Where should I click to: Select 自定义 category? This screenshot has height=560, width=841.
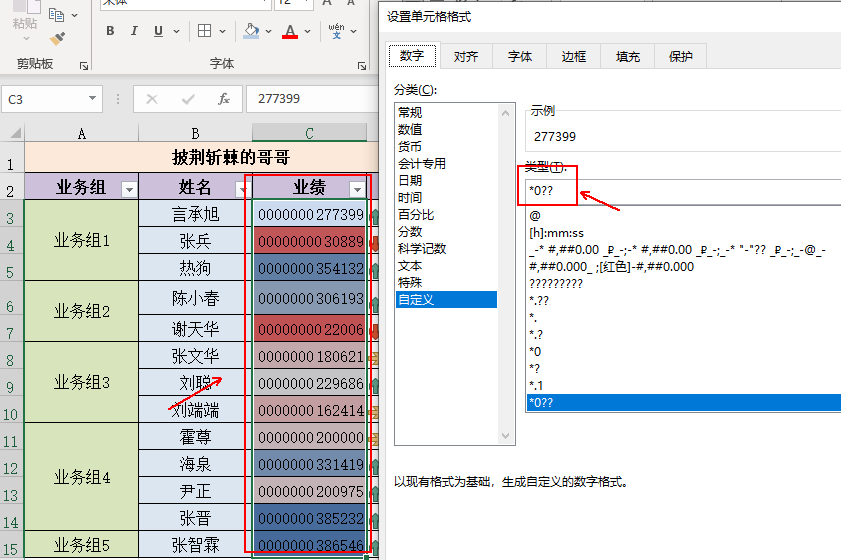tap(447, 299)
